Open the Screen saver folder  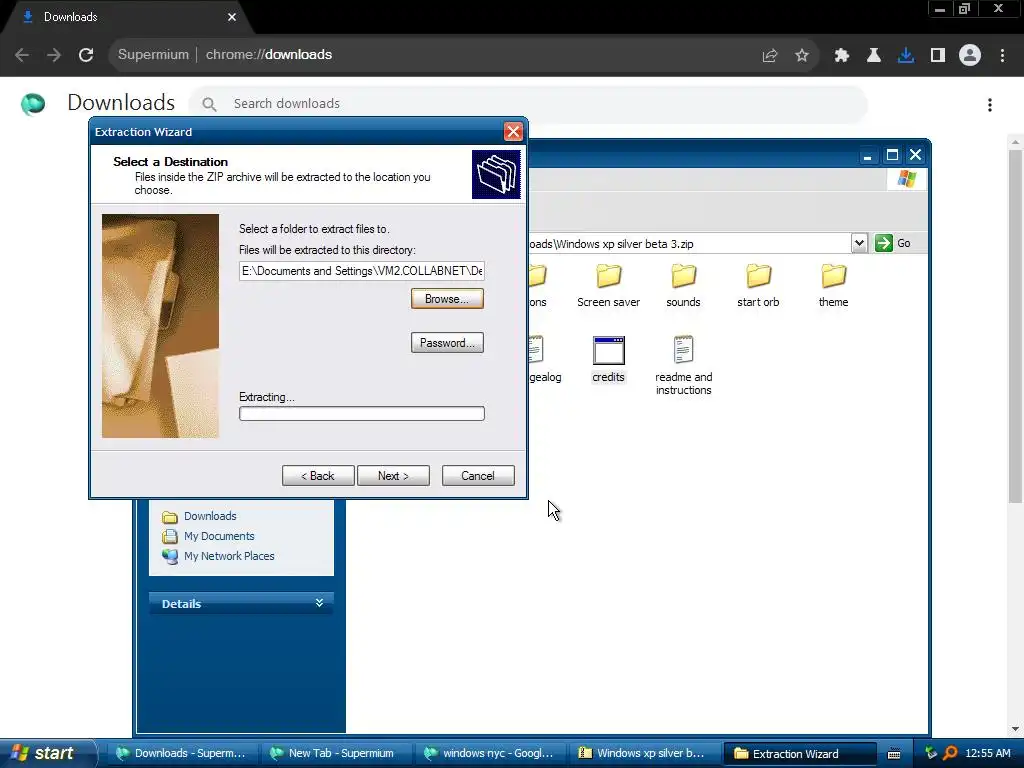coord(609,285)
